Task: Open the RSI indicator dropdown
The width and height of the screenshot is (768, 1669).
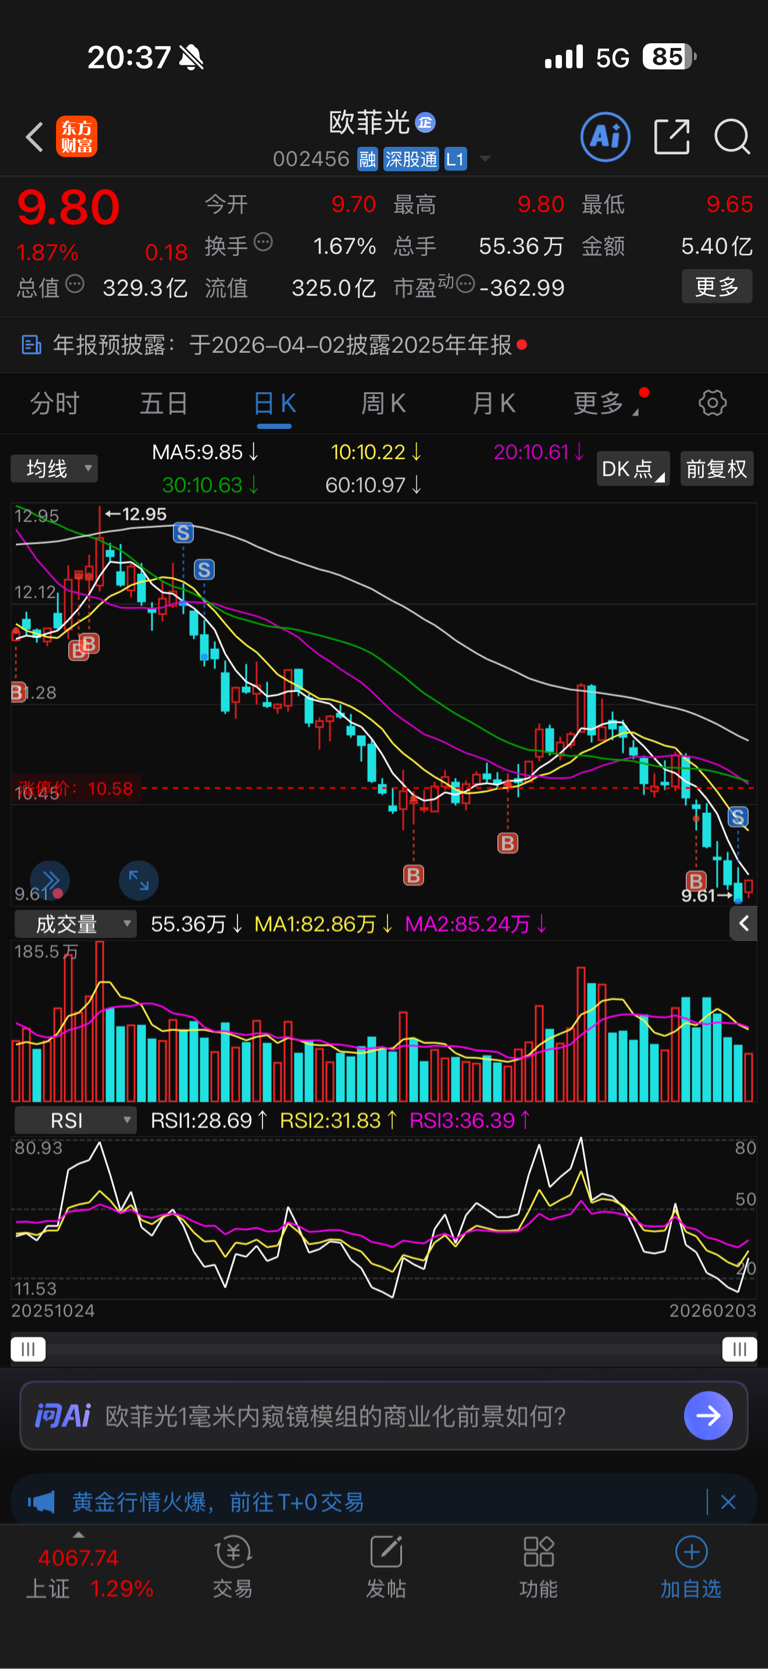Action: pos(75,1120)
